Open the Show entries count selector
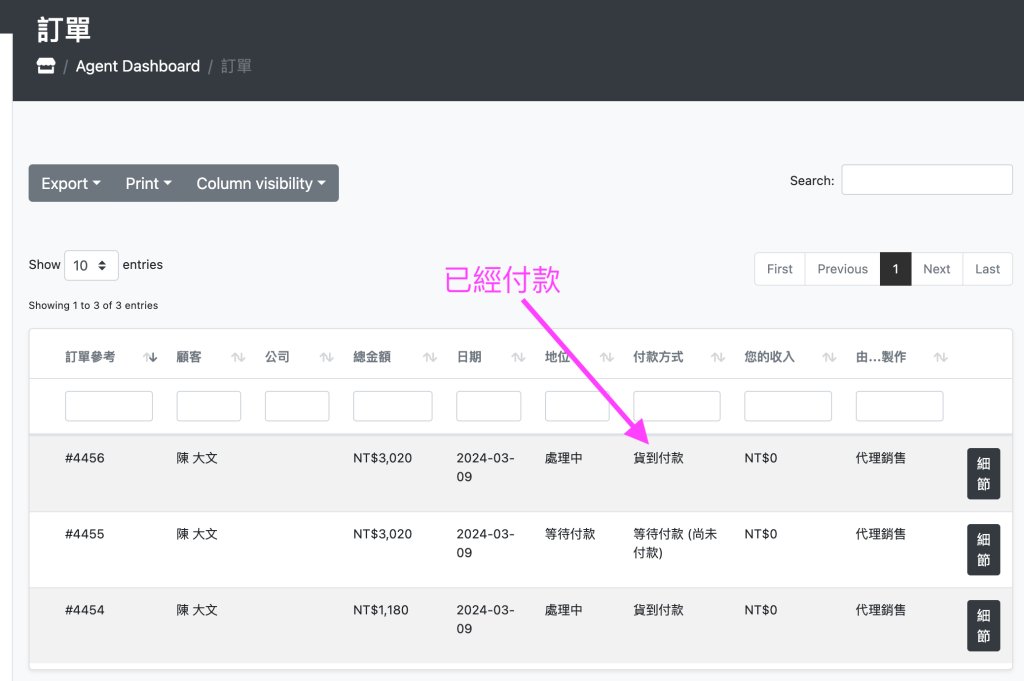 (91, 266)
